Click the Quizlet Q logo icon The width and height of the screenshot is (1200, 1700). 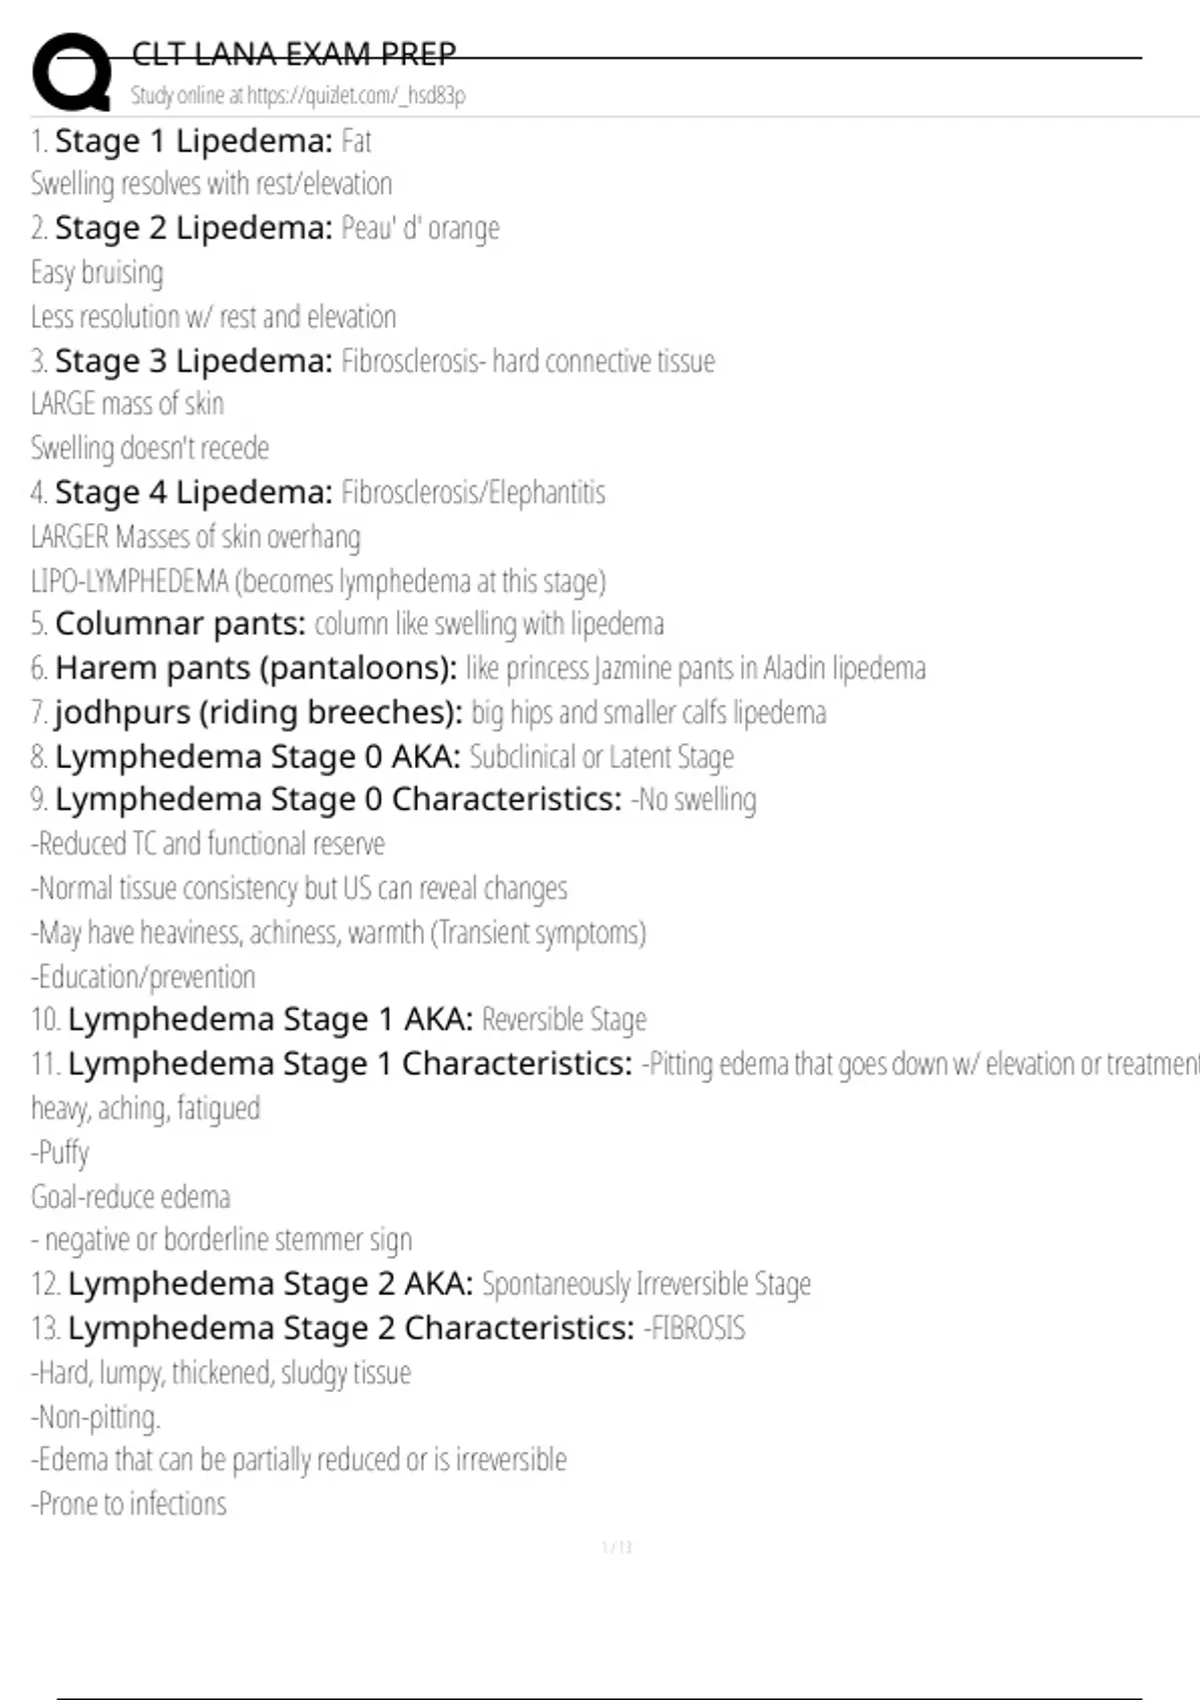click(72, 71)
